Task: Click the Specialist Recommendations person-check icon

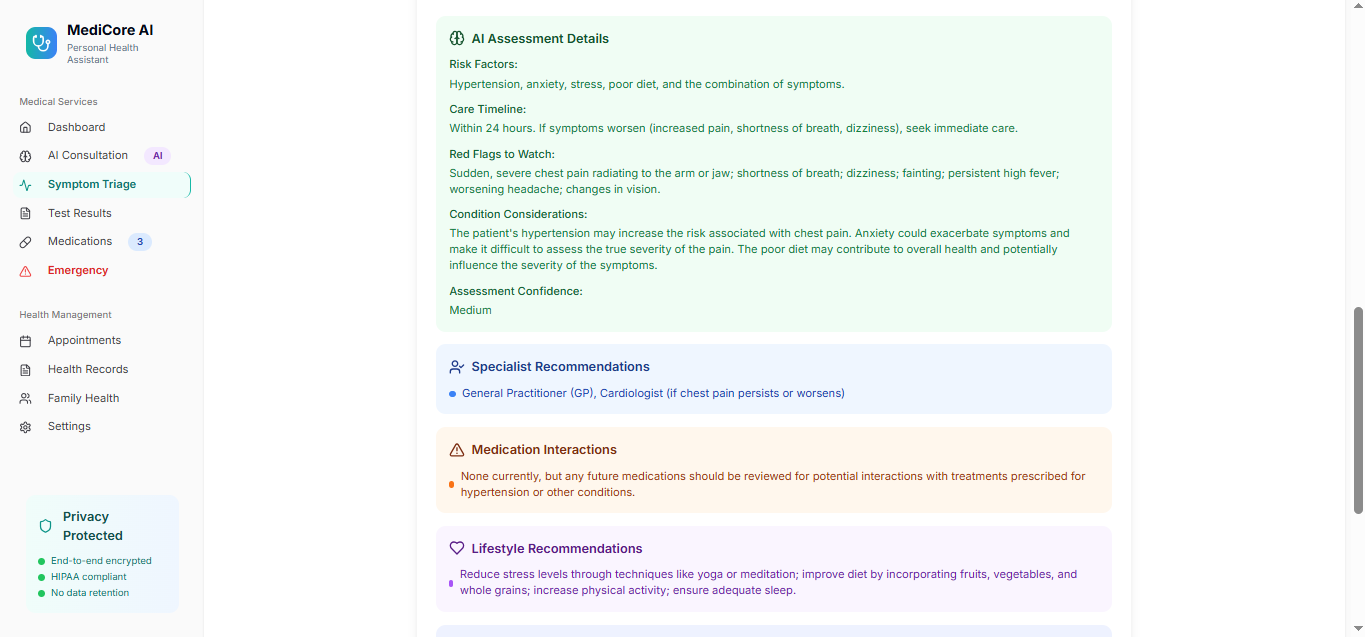Action: (x=457, y=367)
